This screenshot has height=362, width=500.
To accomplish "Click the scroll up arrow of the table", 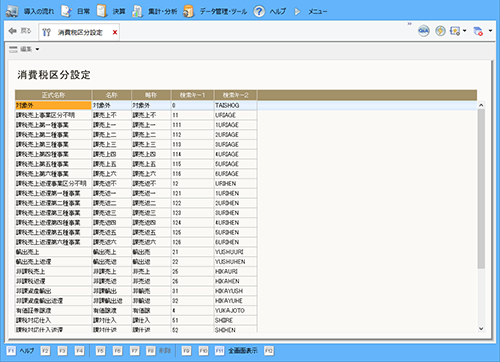I will [x=481, y=105].
